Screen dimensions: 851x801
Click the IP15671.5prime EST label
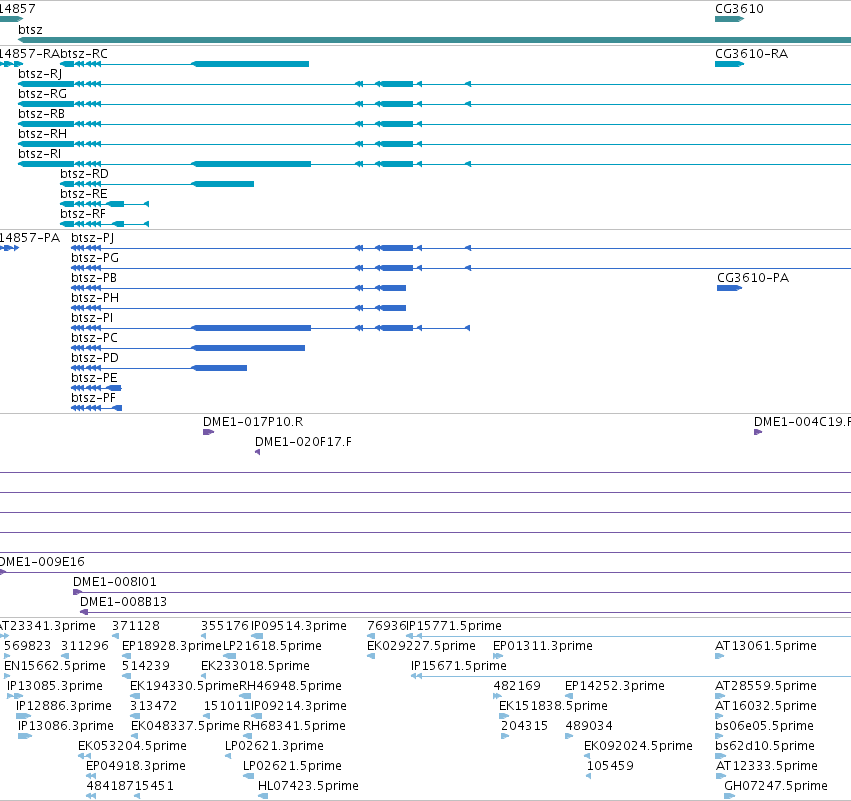459,666
